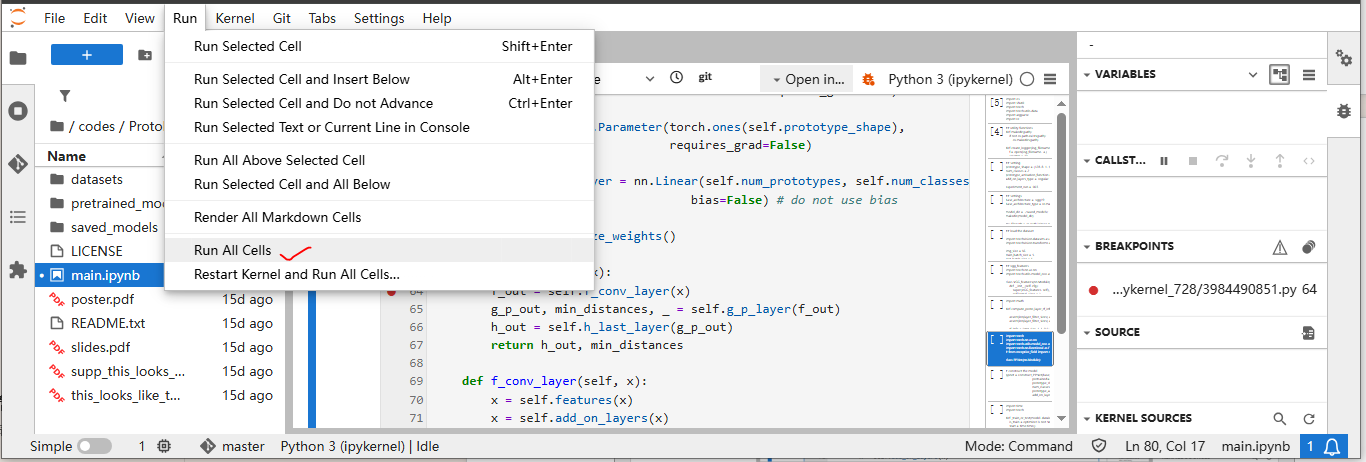The width and height of the screenshot is (1366, 462).
Task: Open the Debugger panel bug icon
Action: point(1344,111)
